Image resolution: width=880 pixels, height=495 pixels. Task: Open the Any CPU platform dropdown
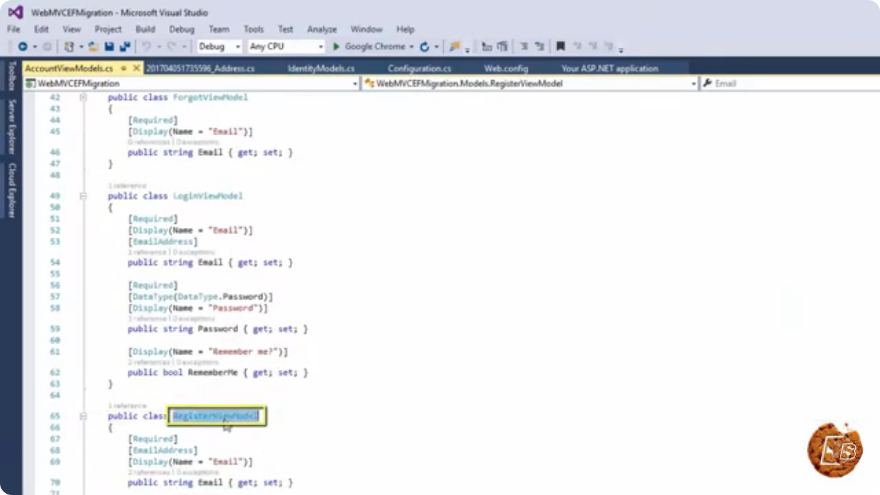(x=286, y=47)
